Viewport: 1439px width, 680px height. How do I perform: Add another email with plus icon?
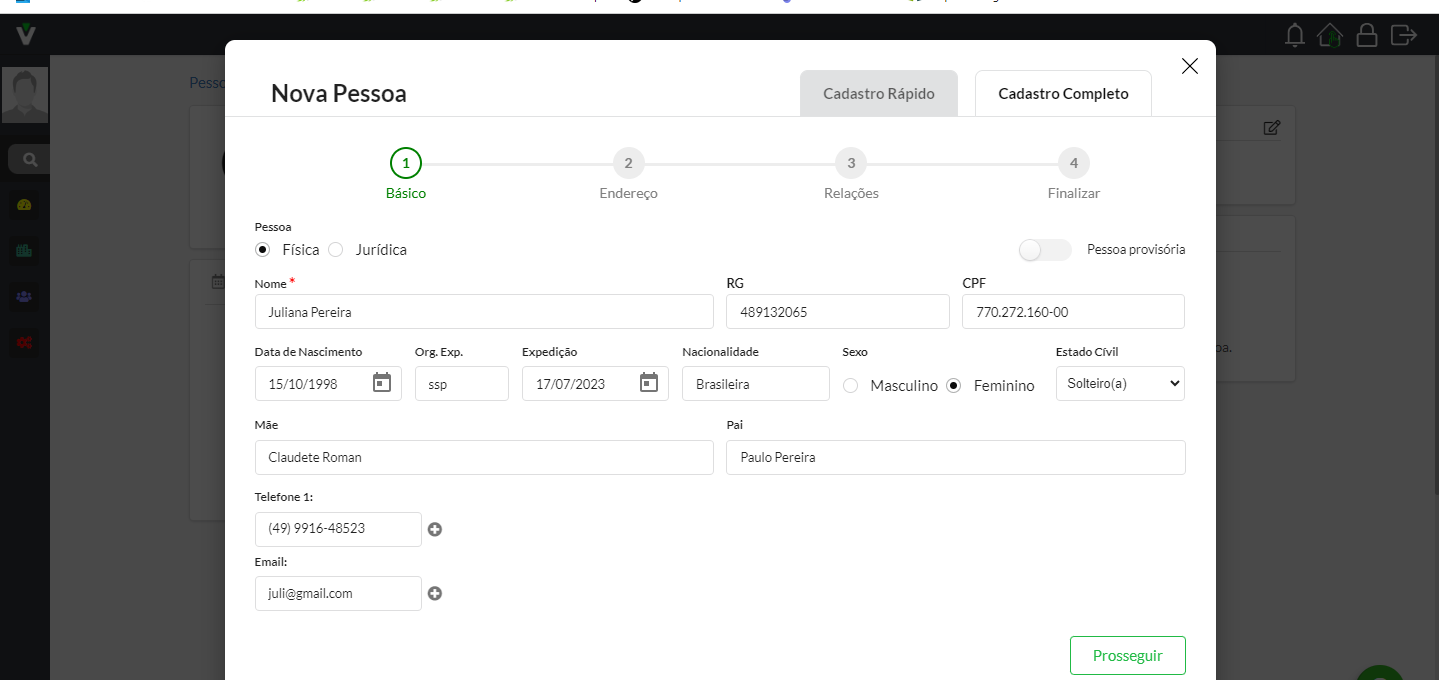coord(435,593)
